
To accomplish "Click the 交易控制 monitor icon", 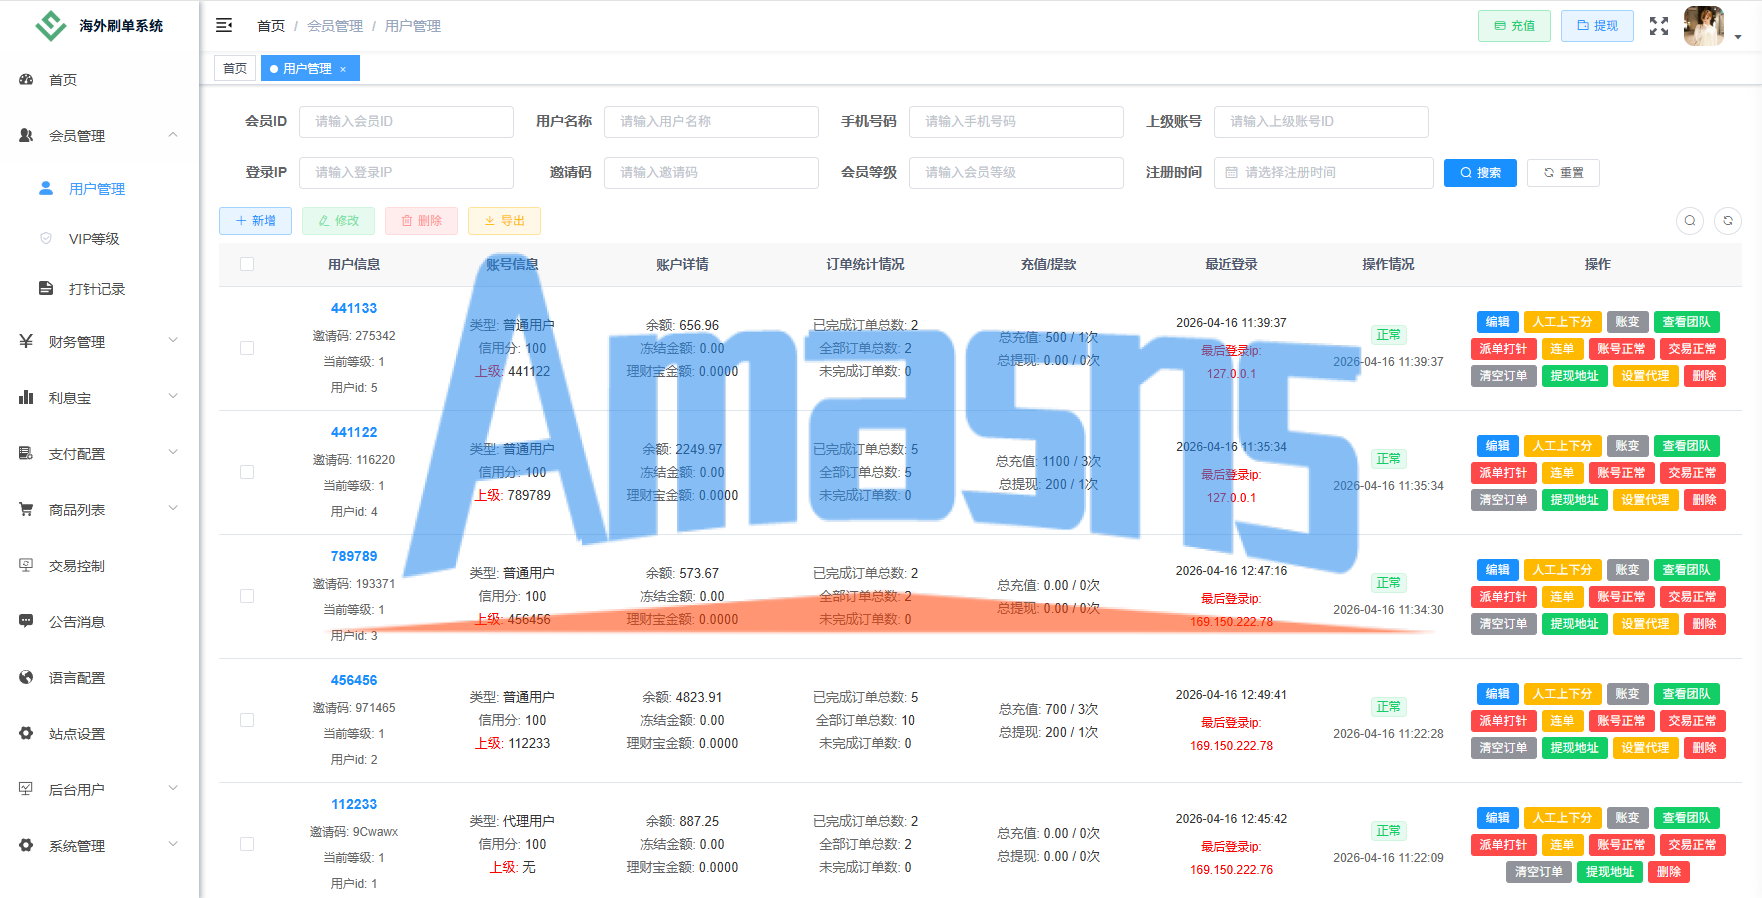I will tap(26, 565).
